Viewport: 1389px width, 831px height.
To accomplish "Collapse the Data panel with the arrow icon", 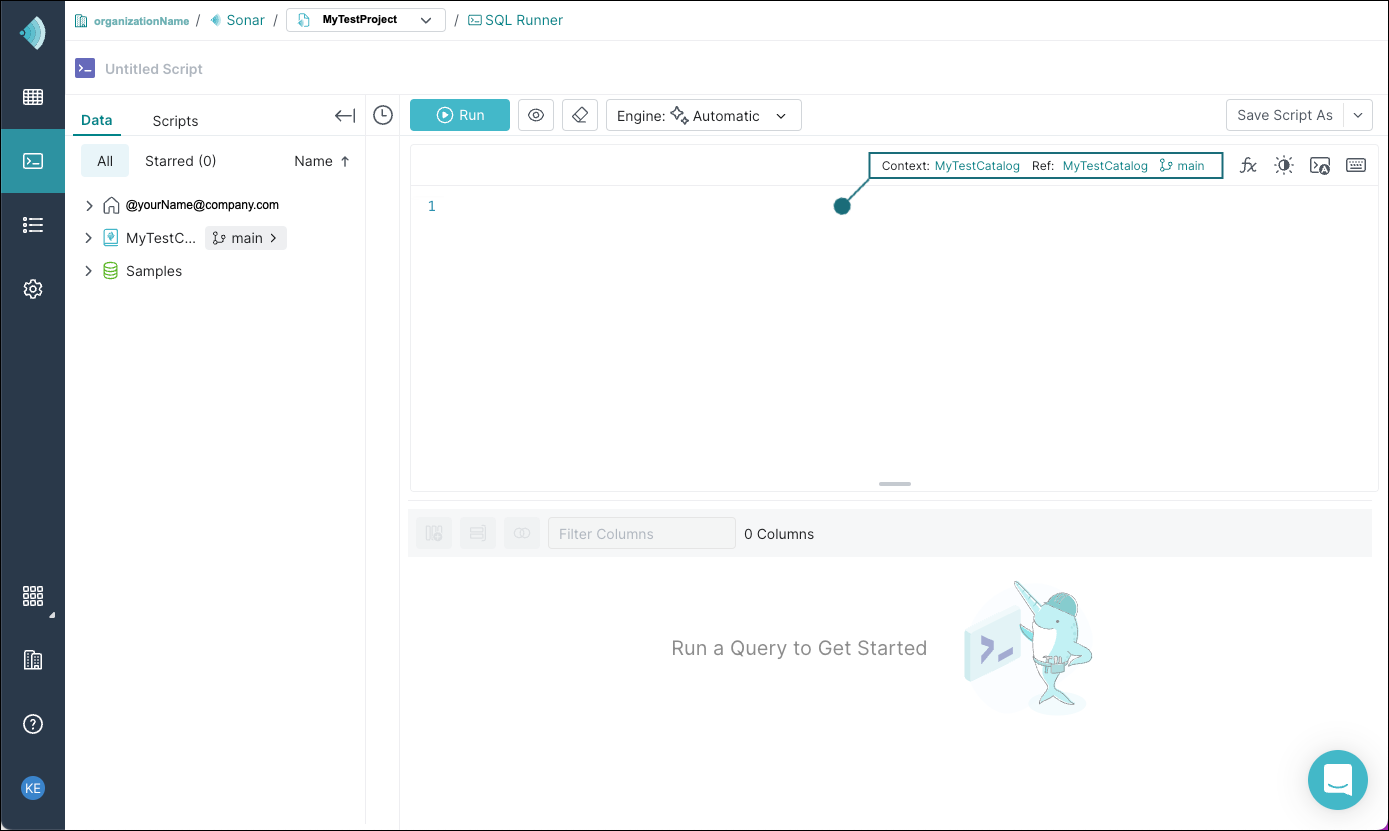I will point(344,115).
